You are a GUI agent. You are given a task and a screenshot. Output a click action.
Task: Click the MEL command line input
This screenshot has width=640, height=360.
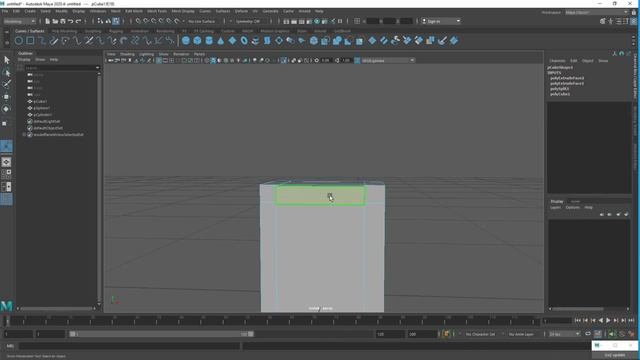click(129, 346)
